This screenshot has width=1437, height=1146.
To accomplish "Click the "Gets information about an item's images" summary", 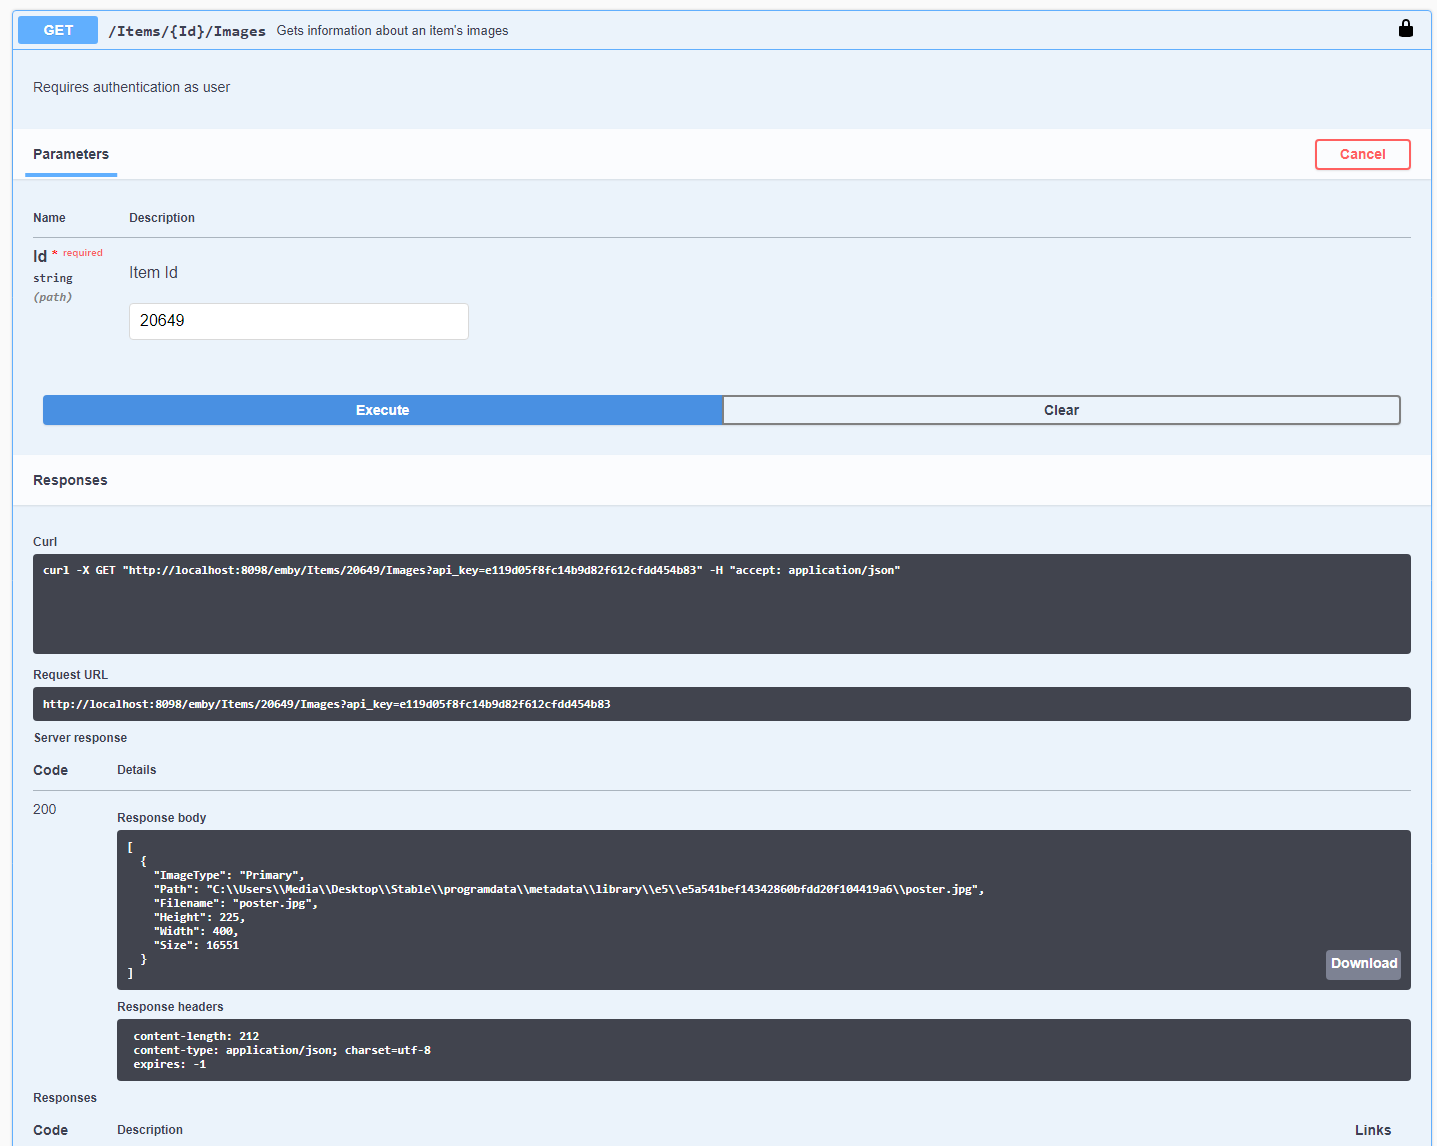I will 392,31.
